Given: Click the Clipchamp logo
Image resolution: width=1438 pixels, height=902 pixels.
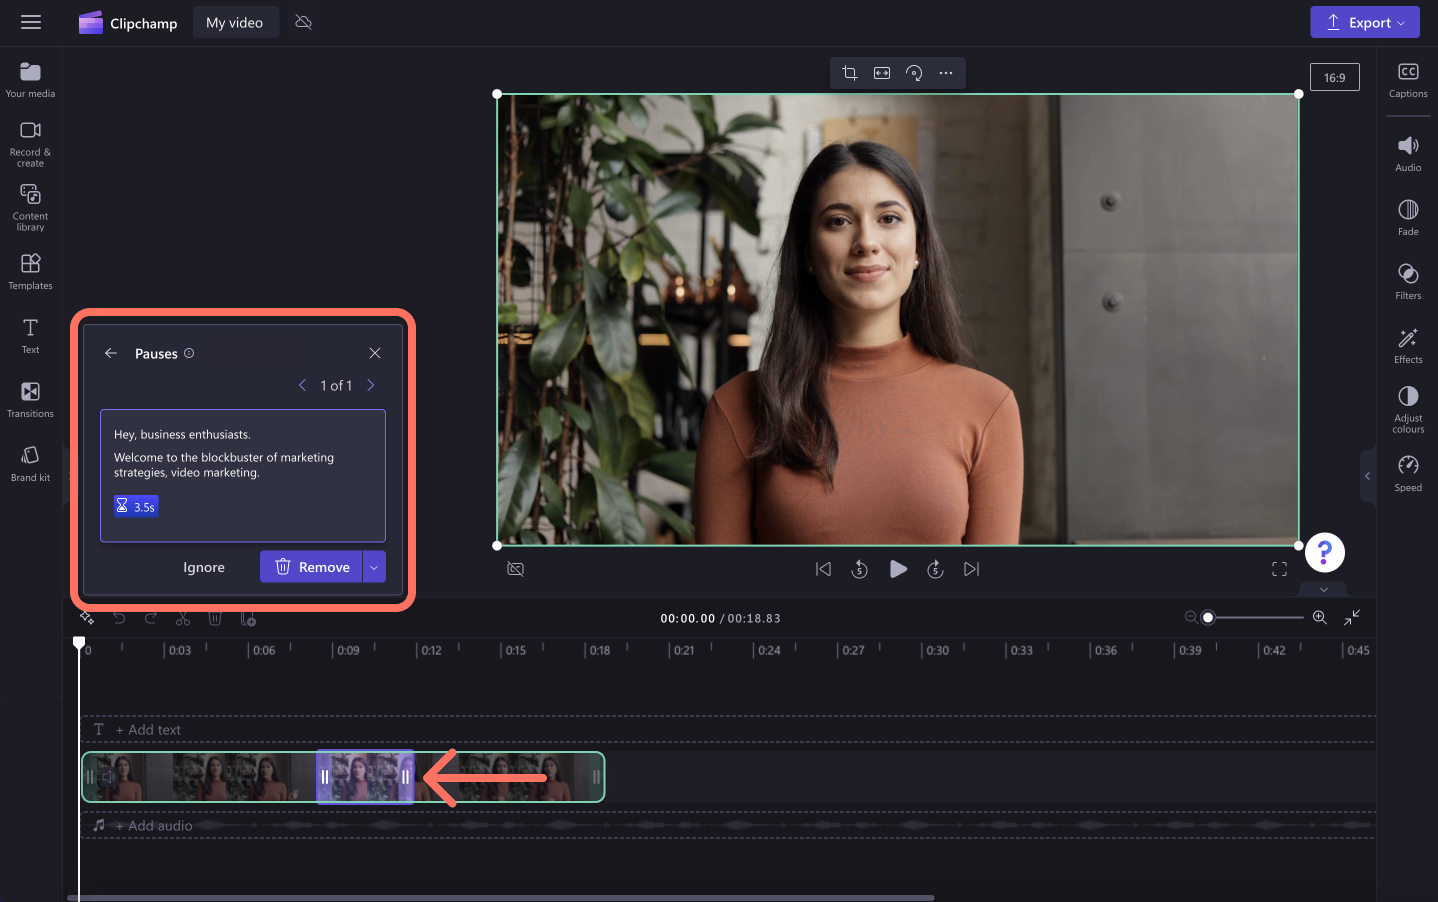Looking at the screenshot, I should (128, 23).
